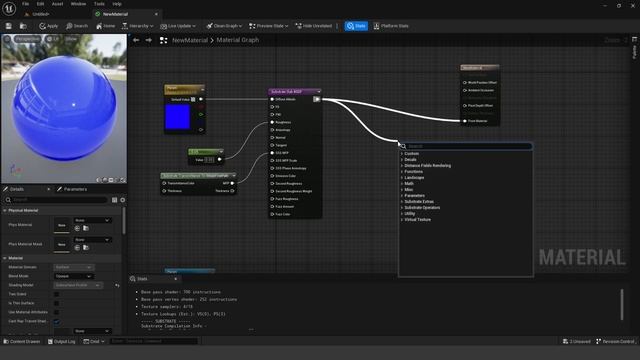
Task: Click the graph forward arrow
Action: pyautogui.click(x=149, y=40)
